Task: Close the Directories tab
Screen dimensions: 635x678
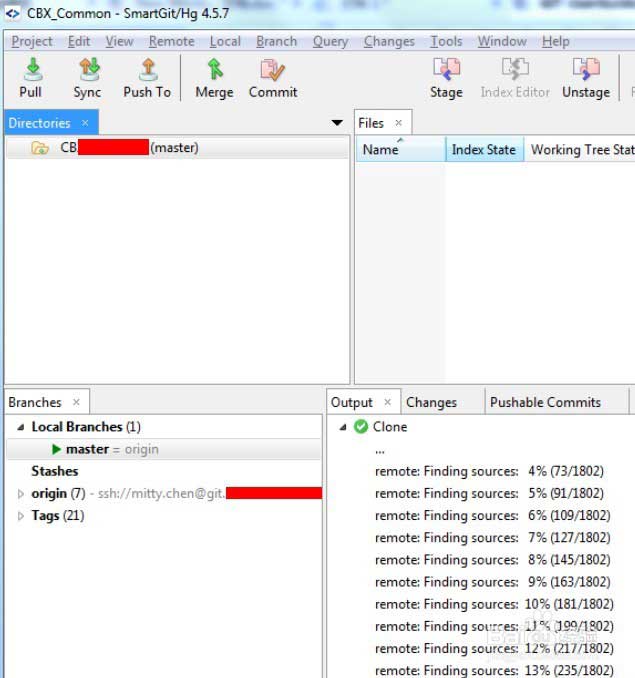Action: click(x=85, y=123)
